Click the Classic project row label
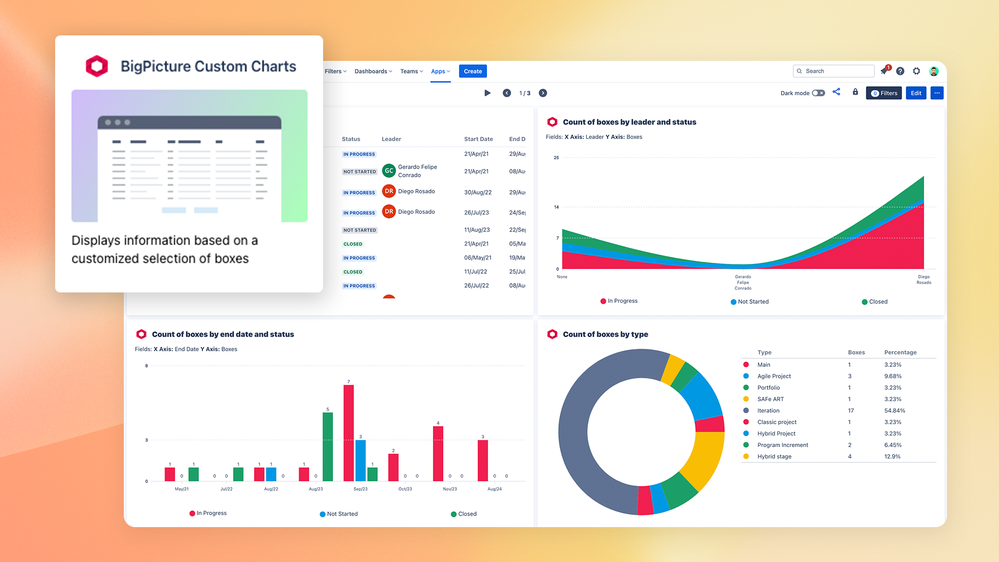Image resolution: width=999 pixels, height=562 pixels. [777, 422]
